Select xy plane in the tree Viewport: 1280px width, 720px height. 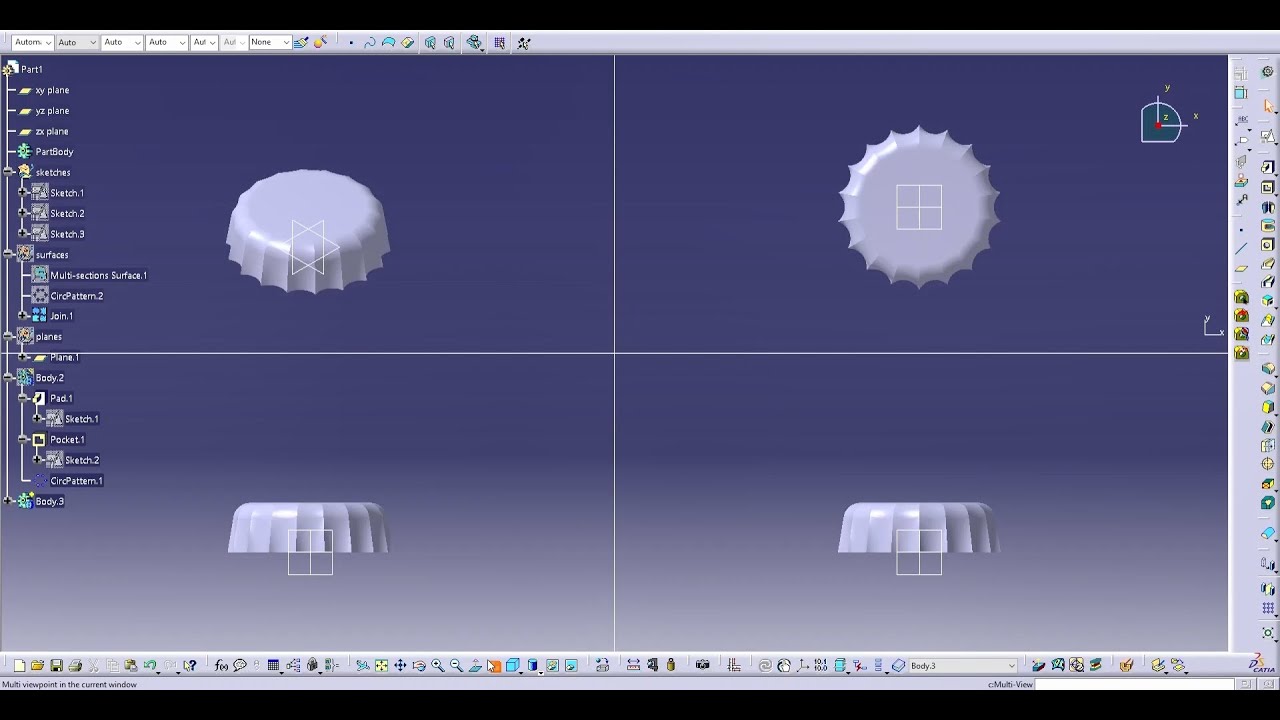52,90
